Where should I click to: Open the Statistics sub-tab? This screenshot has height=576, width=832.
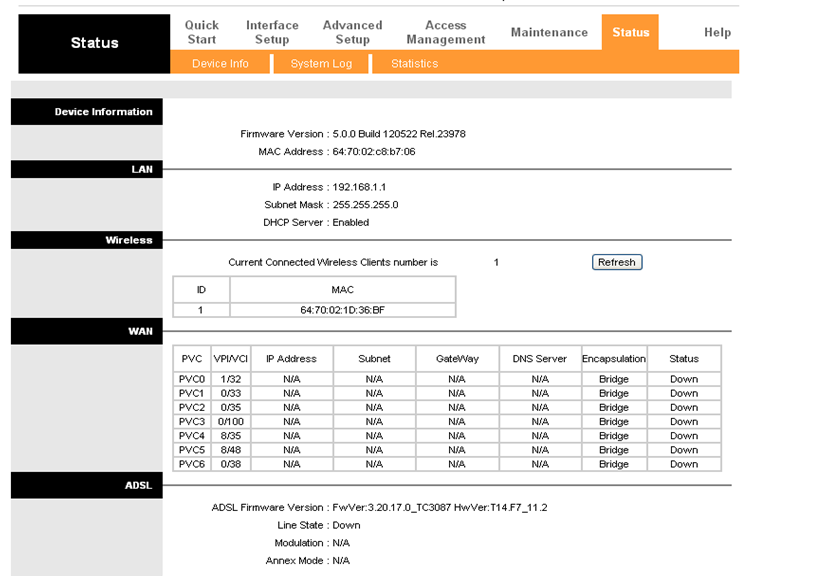[x=414, y=64]
